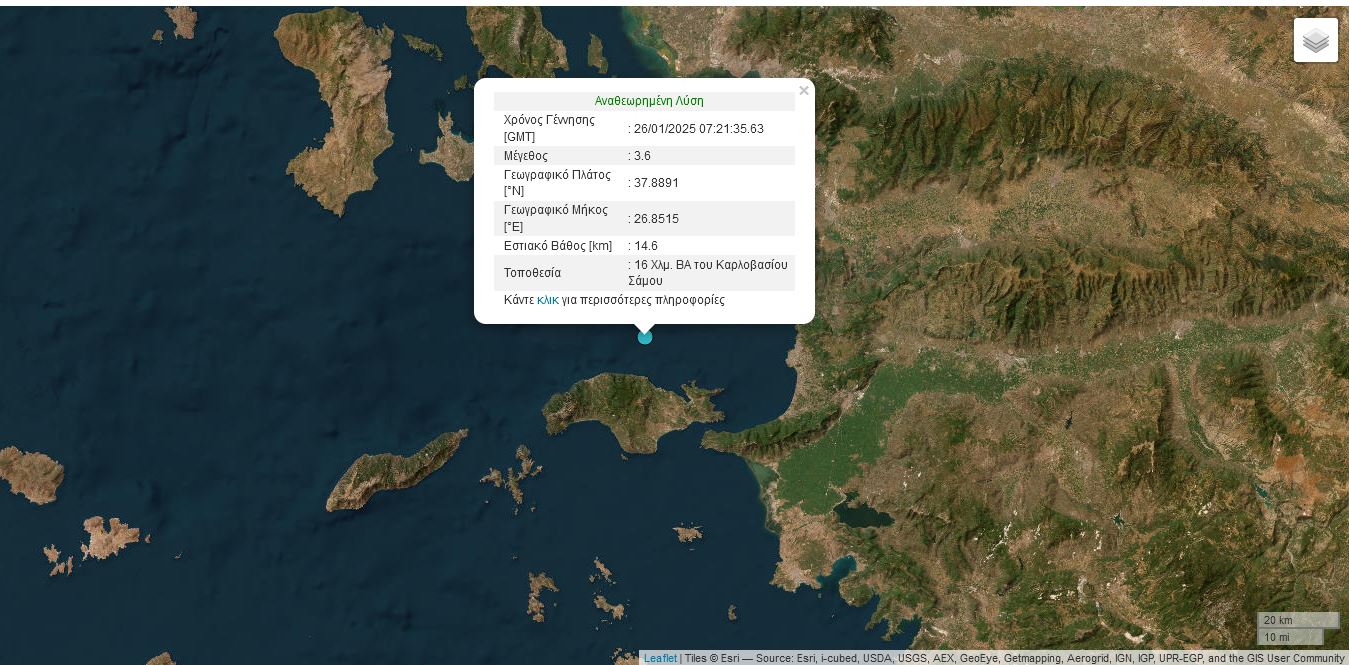The image size is (1349, 665).
Task: Close the Αναθεωρημένη Λύση popup
Action: tap(804, 90)
